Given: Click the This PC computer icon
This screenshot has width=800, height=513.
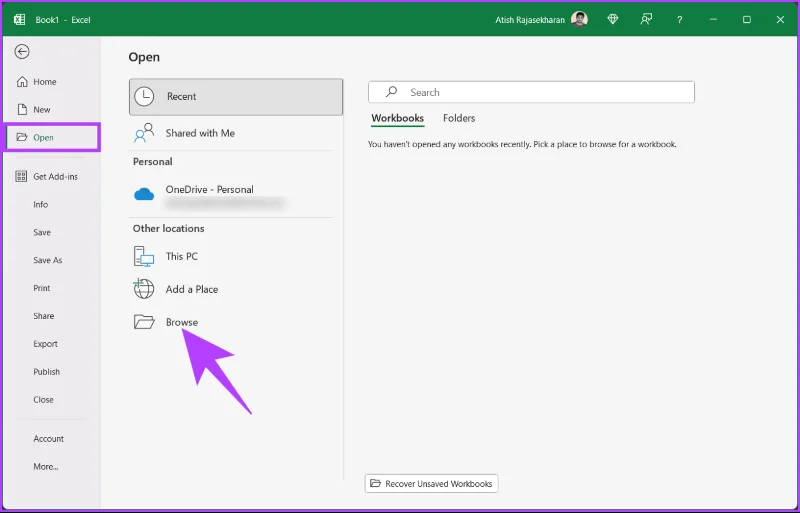Looking at the screenshot, I should tap(144, 256).
